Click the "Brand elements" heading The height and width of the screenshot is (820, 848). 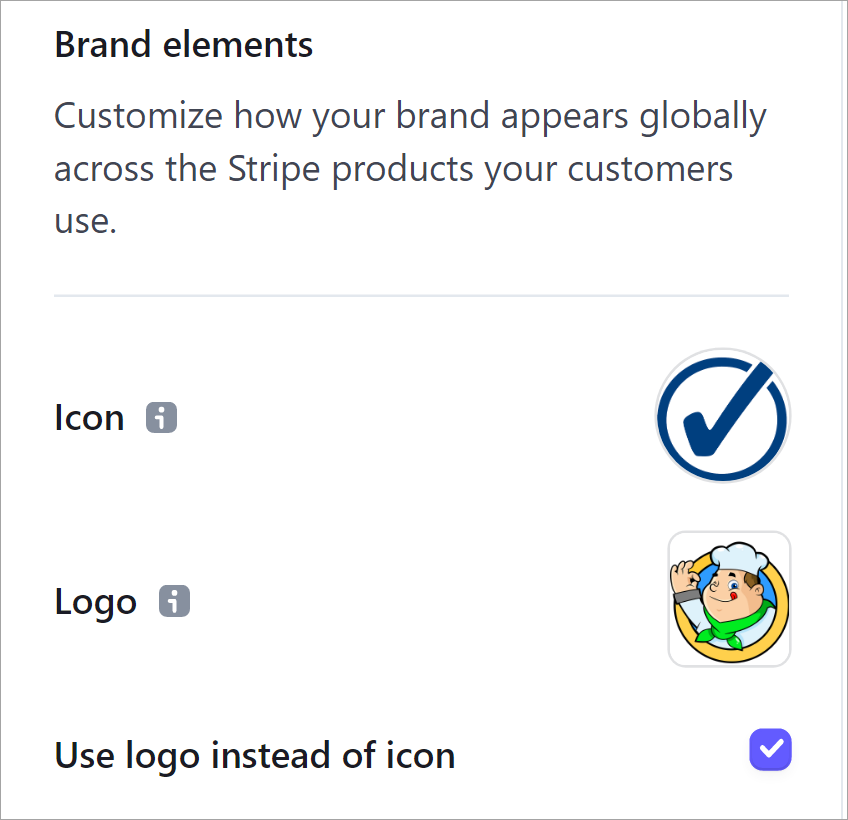click(184, 44)
